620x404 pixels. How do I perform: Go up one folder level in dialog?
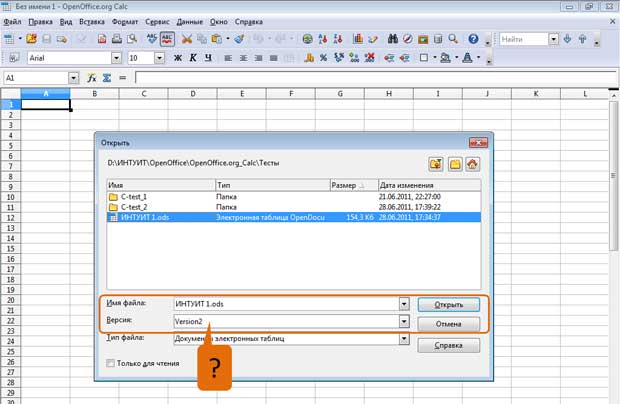click(436, 164)
